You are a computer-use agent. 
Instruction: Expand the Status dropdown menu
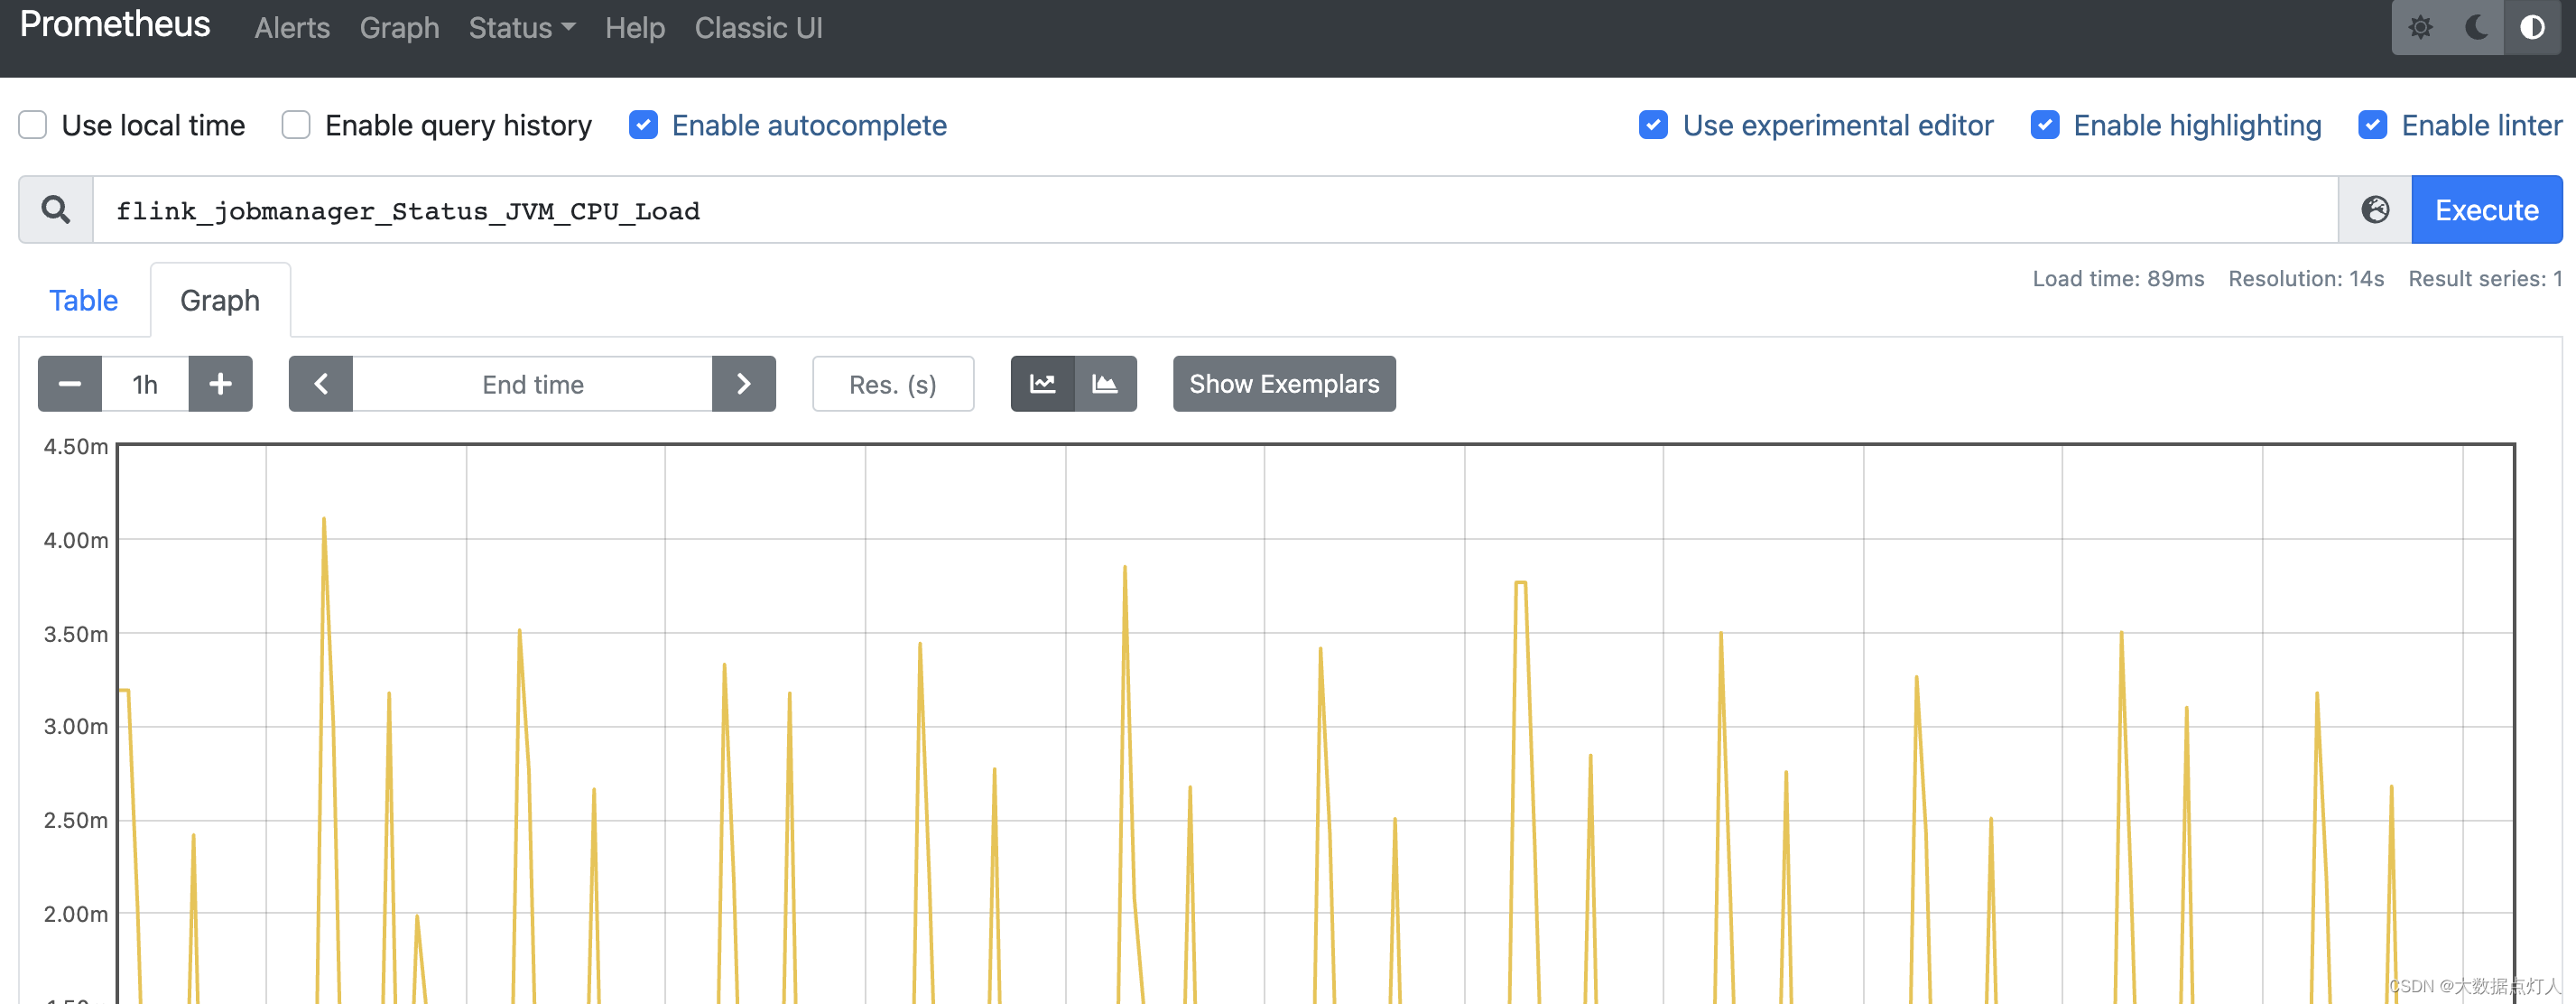coord(521,28)
